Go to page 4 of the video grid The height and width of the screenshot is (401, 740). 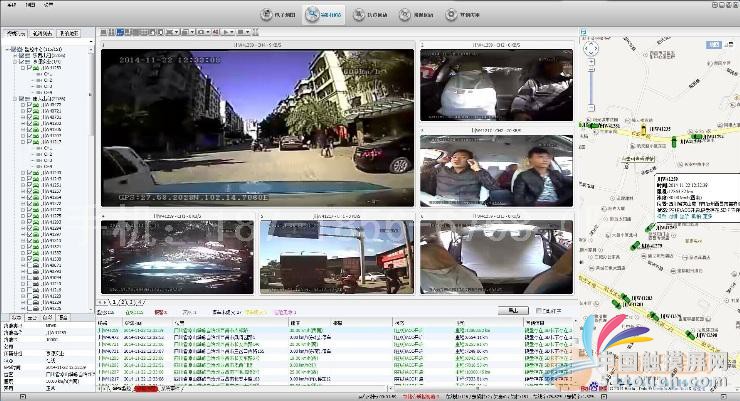(x=140, y=302)
